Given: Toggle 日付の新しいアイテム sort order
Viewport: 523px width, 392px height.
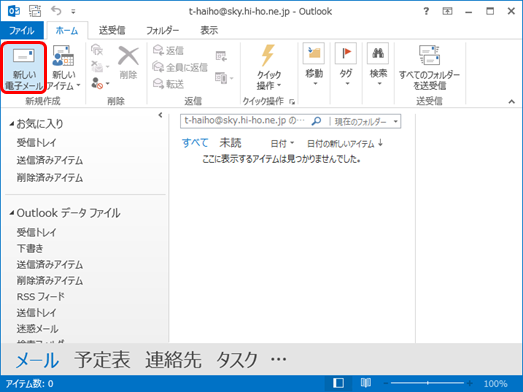Looking at the screenshot, I should (345, 144).
